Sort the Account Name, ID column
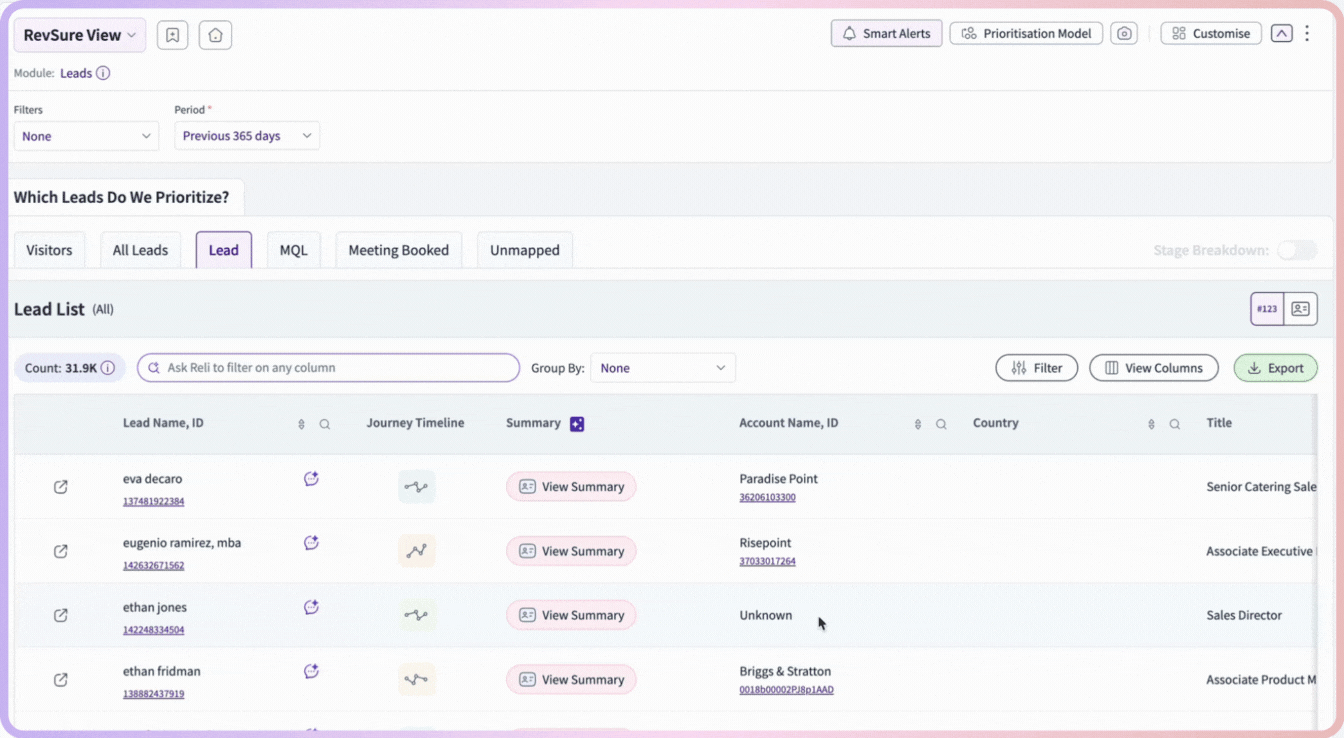This screenshot has height=738, width=1344. [x=918, y=424]
